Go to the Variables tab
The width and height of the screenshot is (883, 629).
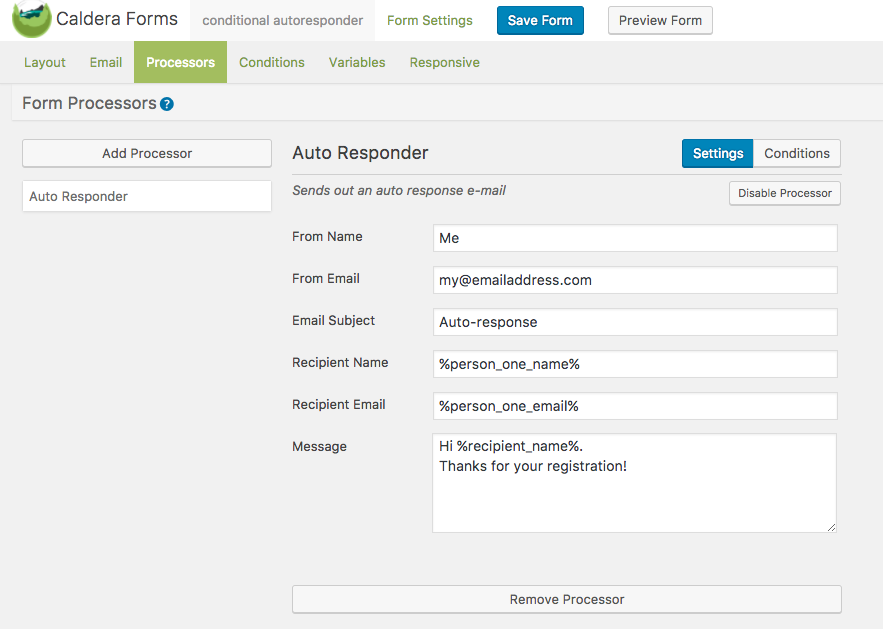pyautogui.click(x=357, y=62)
